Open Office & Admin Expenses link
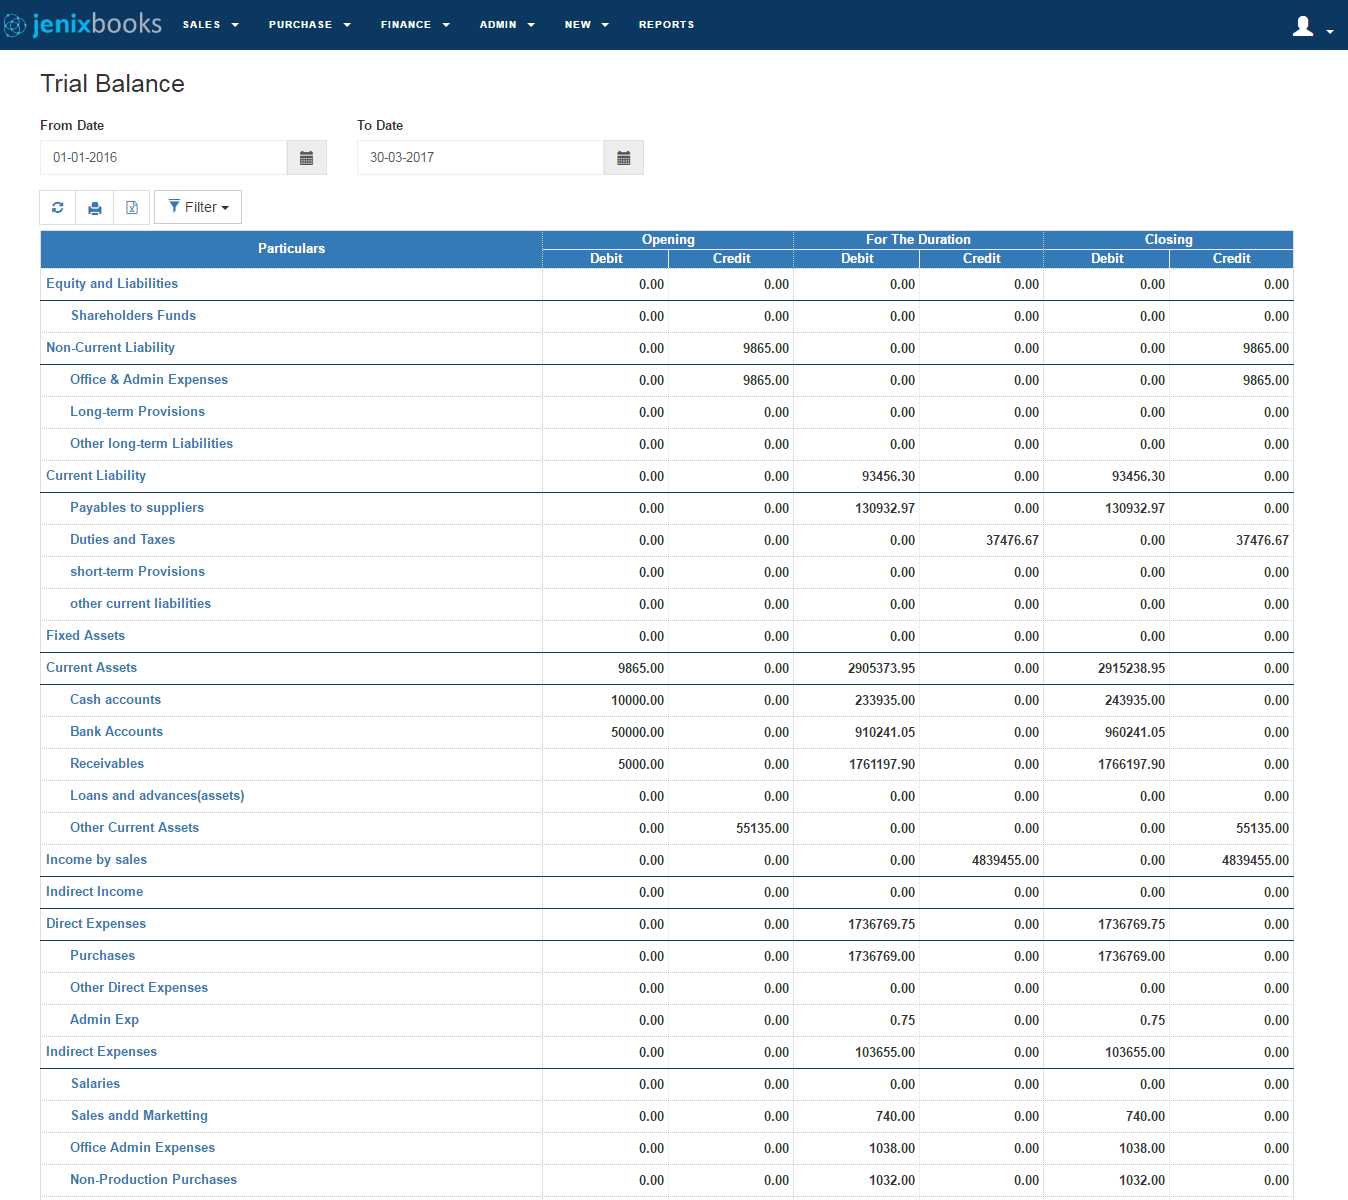Screen dimensions: 1348x1200 (149, 380)
